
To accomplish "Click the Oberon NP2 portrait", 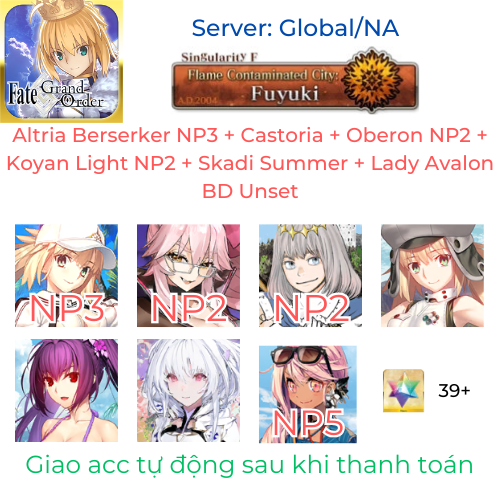I will 310,275.
